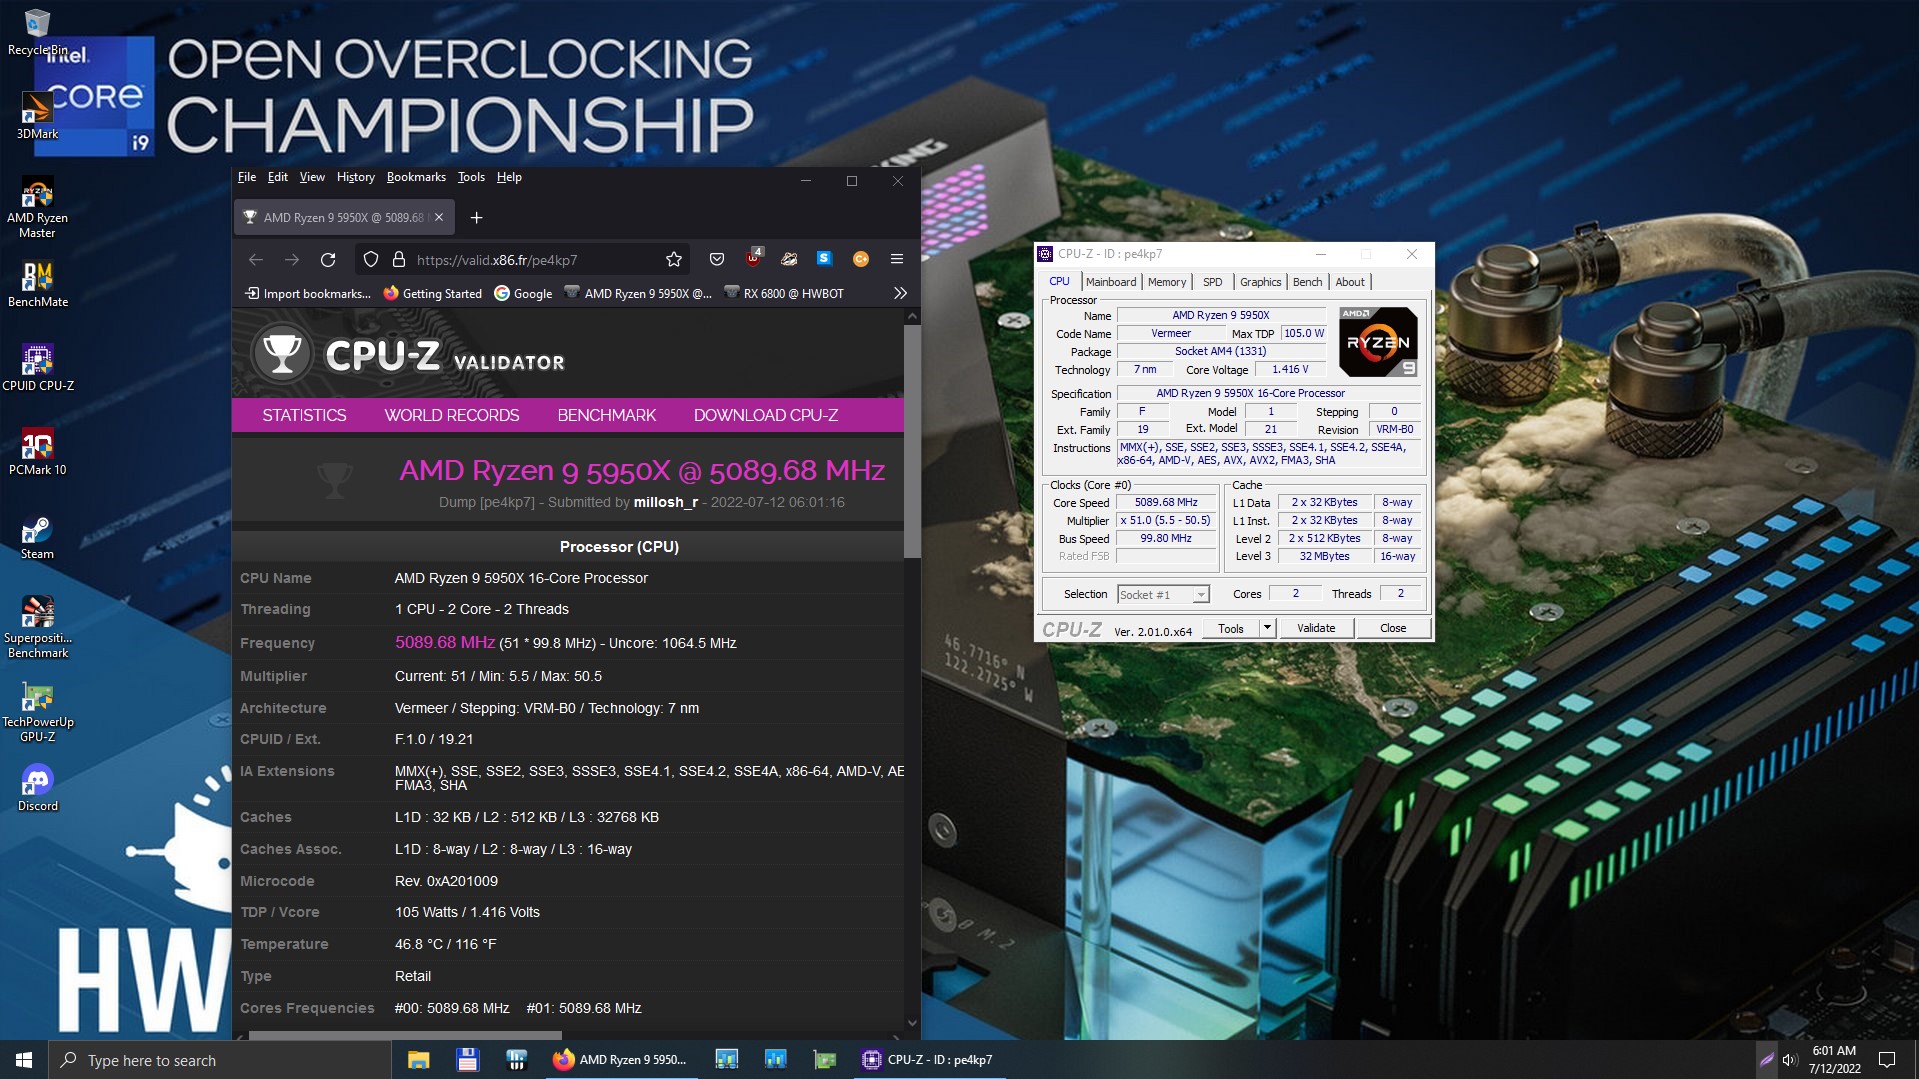Viewport: 1919px width, 1079px height.
Task: Show more bookmarks with double chevron
Action: click(x=900, y=293)
